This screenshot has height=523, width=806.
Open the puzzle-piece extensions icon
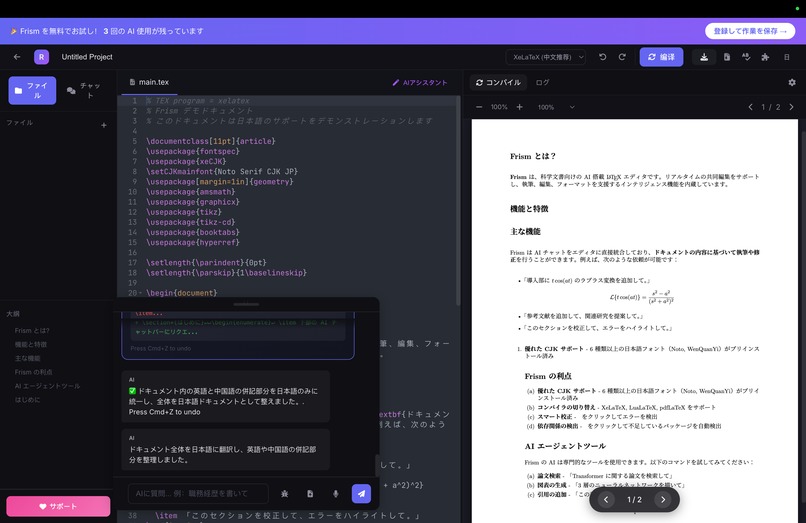(x=765, y=57)
